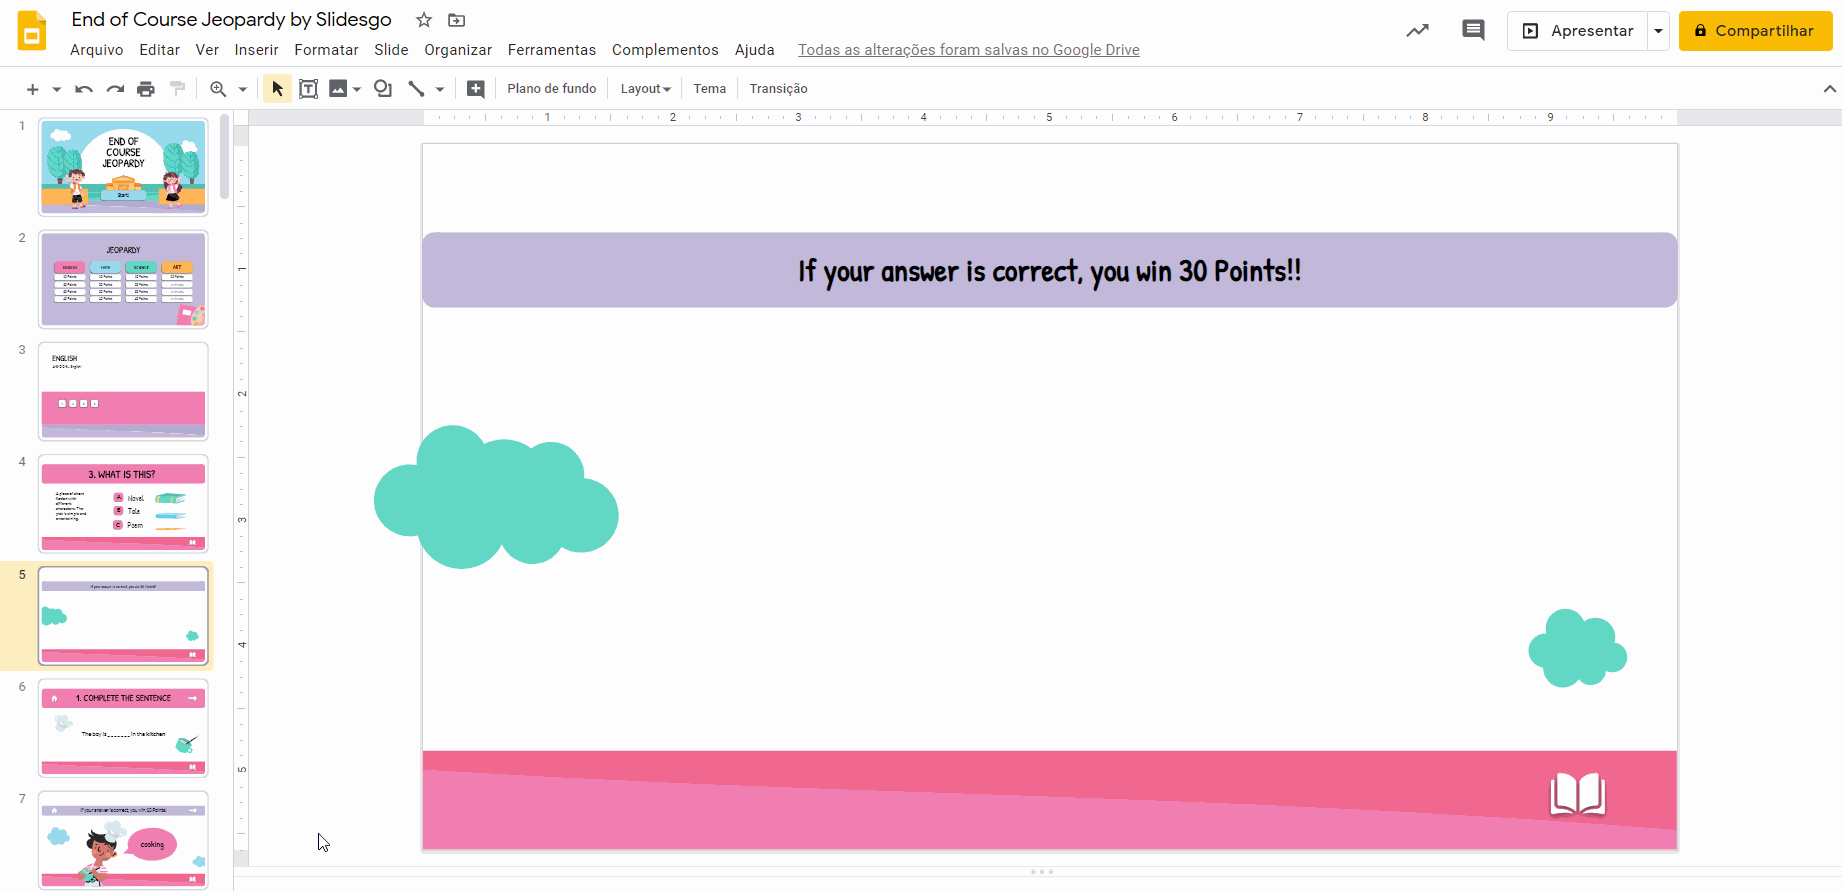
Task: Open the Inserir menu
Action: pos(256,50)
